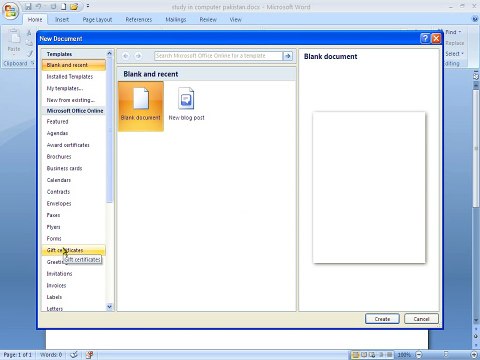480x360 pixels.
Task: Open the Review ribbon tab
Action: coord(208,20)
